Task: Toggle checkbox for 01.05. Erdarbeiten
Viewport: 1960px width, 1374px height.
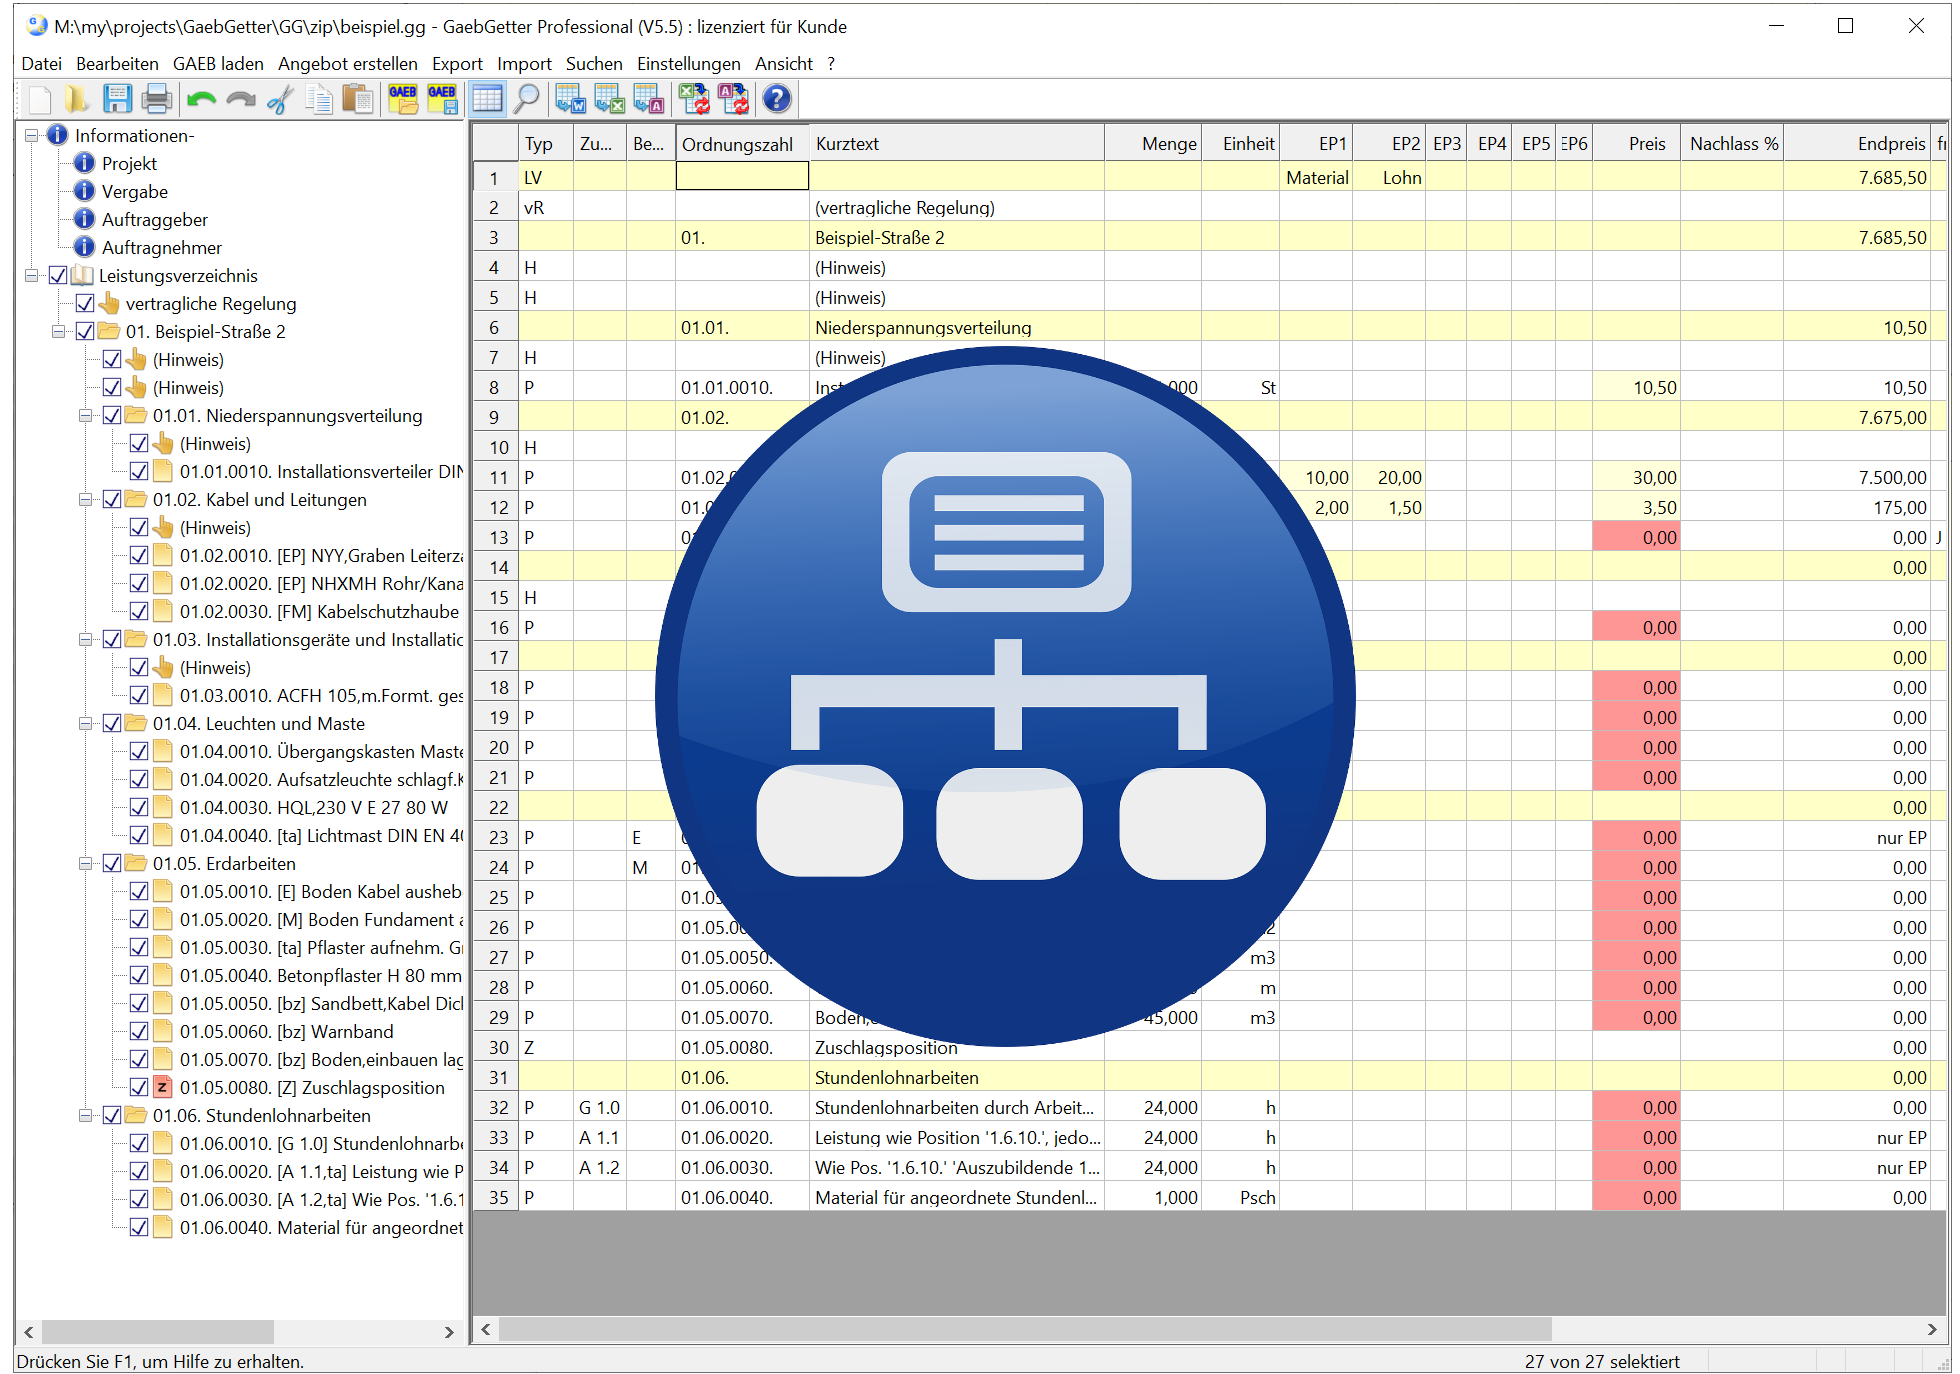Action: [x=112, y=863]
